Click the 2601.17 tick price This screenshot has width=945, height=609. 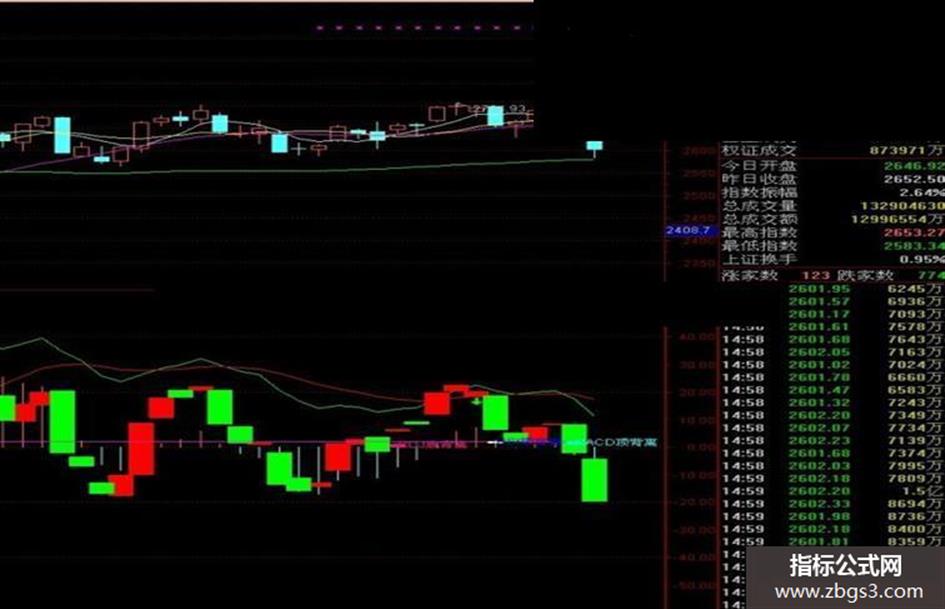point(819,314)
